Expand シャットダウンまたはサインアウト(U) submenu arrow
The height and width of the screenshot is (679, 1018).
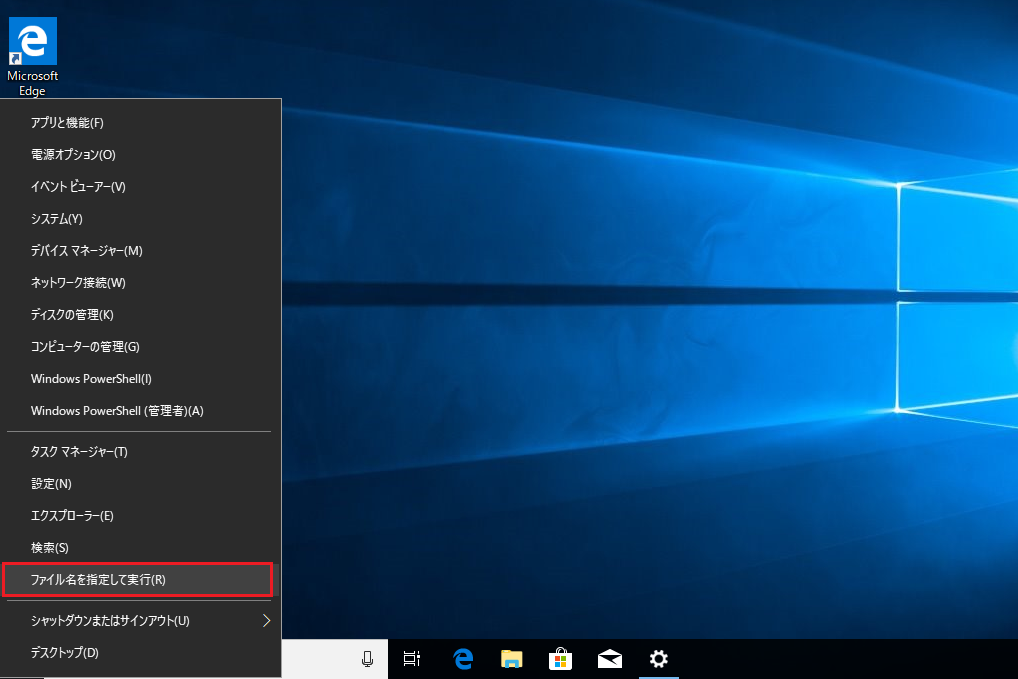[x=266, y=621]
